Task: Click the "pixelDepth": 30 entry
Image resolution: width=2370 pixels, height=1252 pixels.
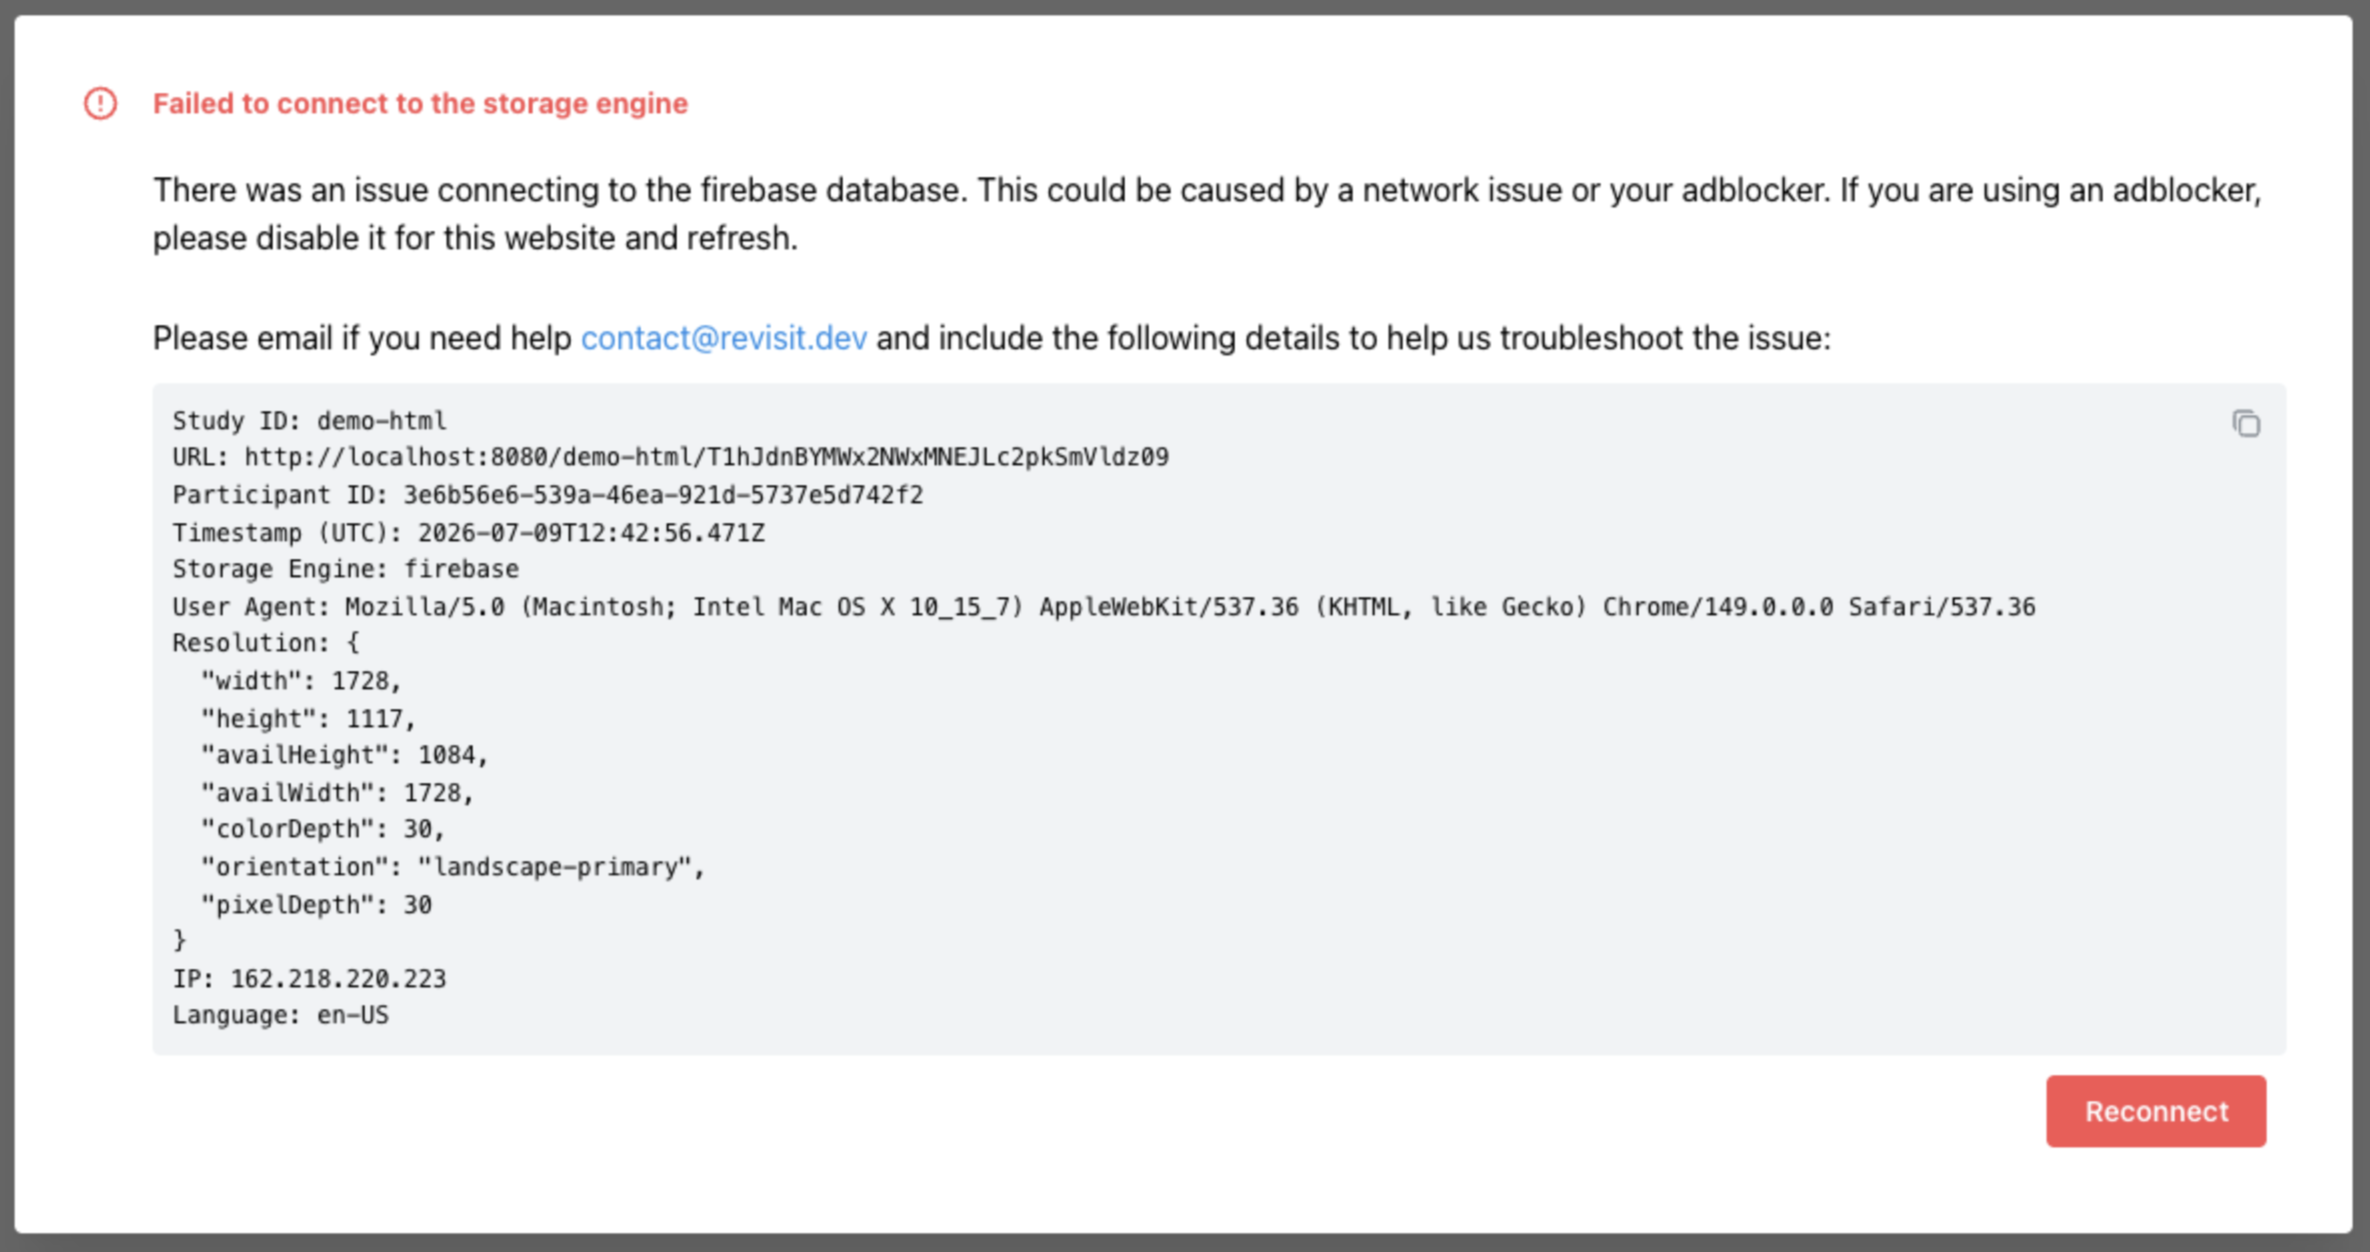Action: [x=316, y=905]
